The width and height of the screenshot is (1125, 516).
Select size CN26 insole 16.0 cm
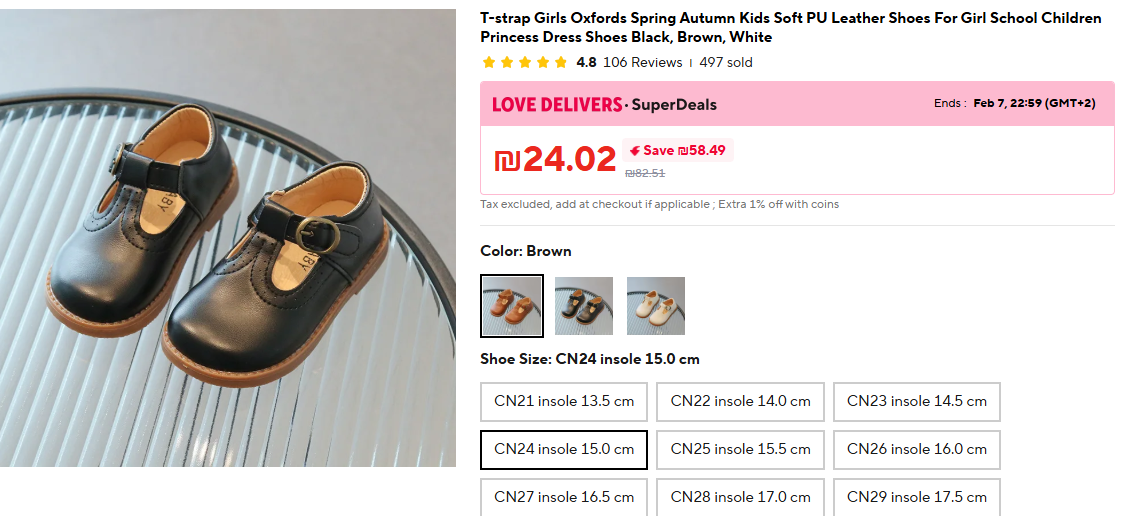916,449
